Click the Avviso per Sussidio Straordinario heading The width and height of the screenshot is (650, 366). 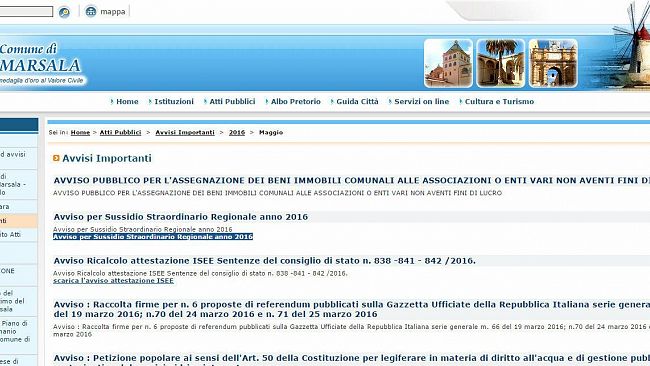tap(181, 217)
